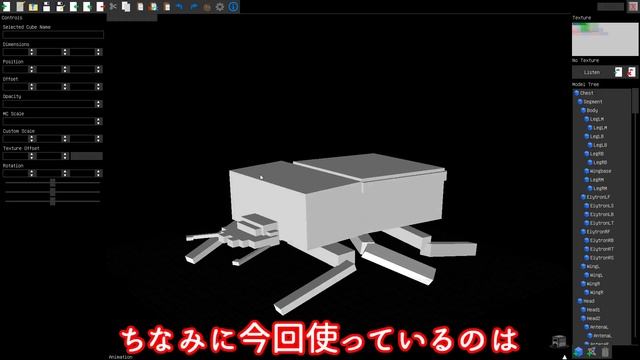
Task: Select Head in the model tree
Action: tap(589, 301)
